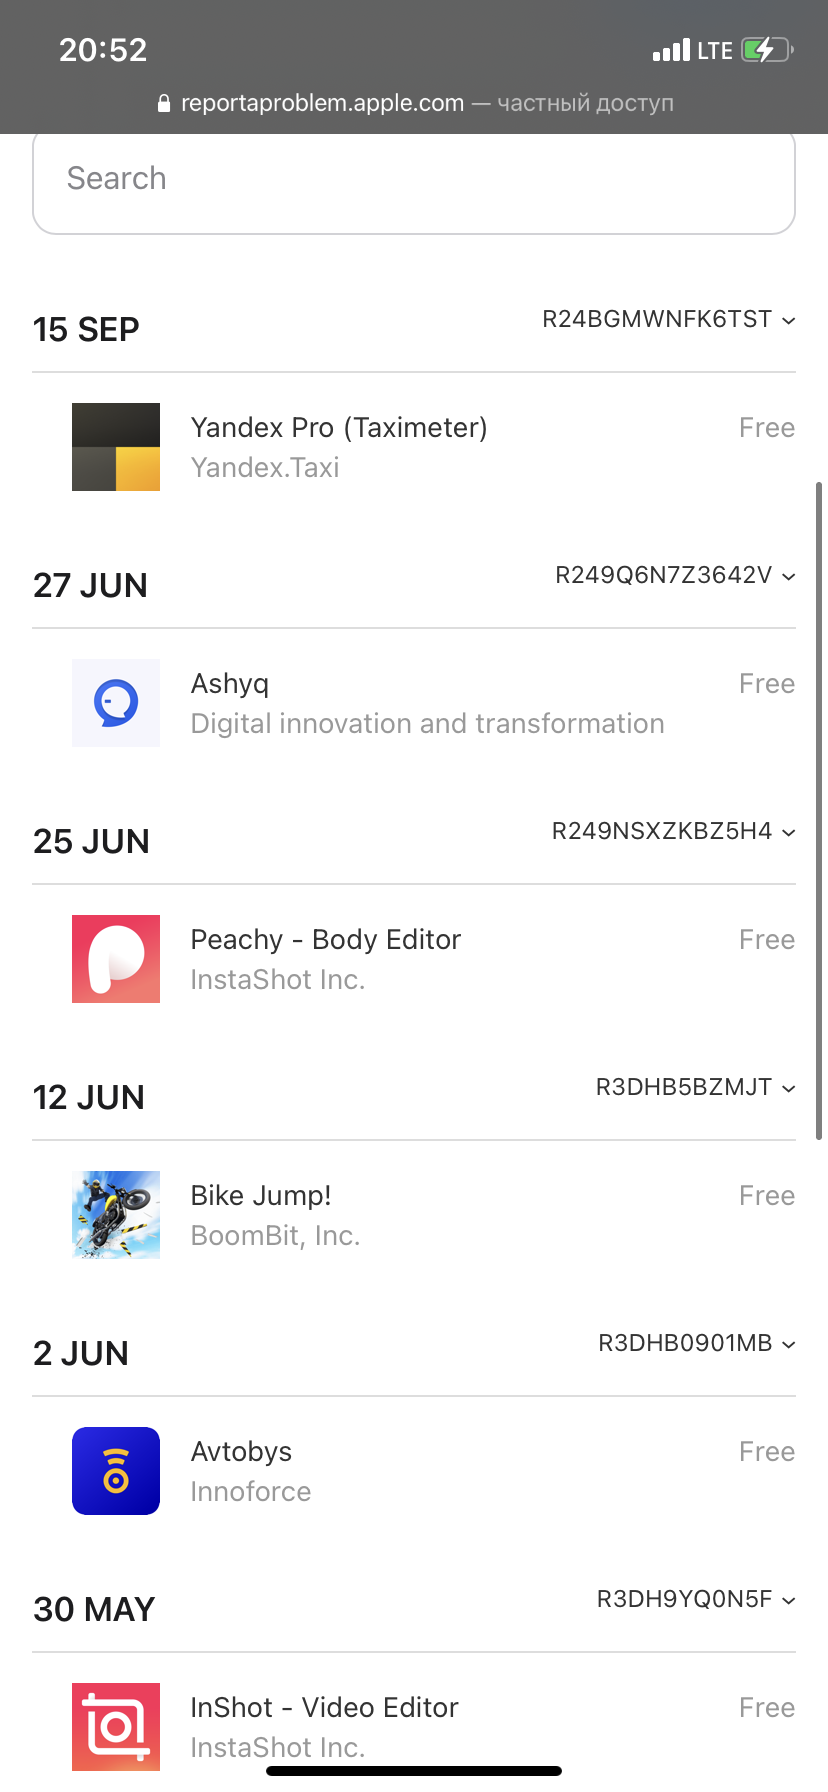Viewport: 828px width, 1792px height.
Task: Tap the Bike Jump game icon
Action: 116,1215
